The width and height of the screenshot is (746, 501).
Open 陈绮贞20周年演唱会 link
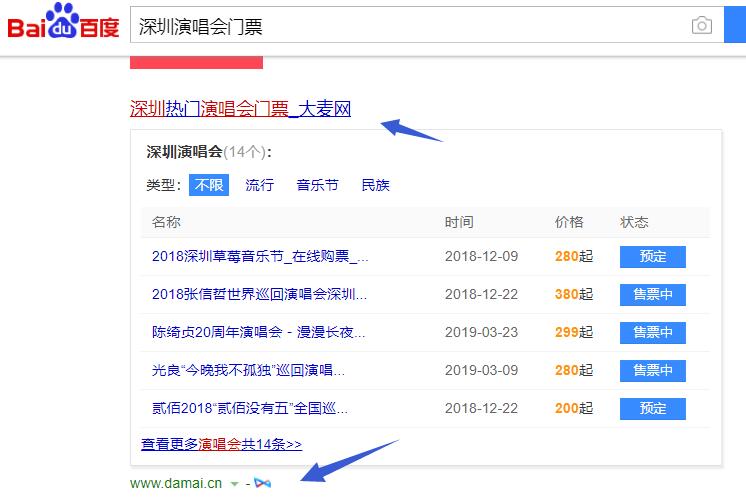click(258, 332)
